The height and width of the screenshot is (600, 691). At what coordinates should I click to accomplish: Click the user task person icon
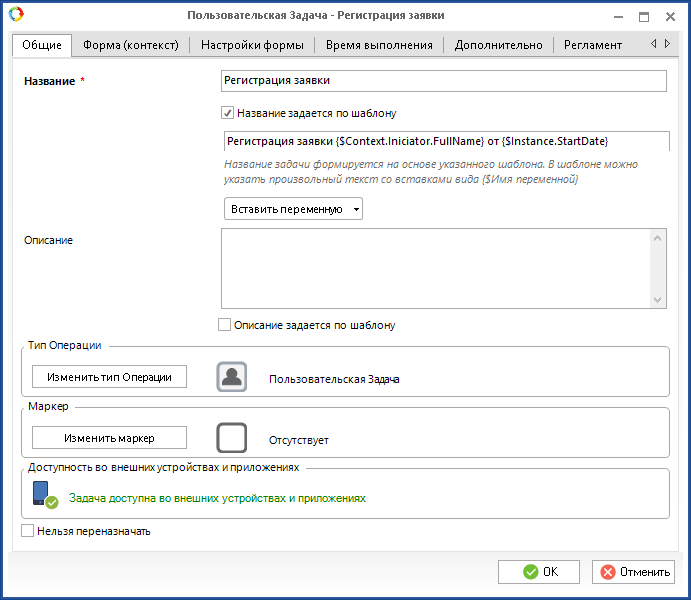click(x=232, y=377)
